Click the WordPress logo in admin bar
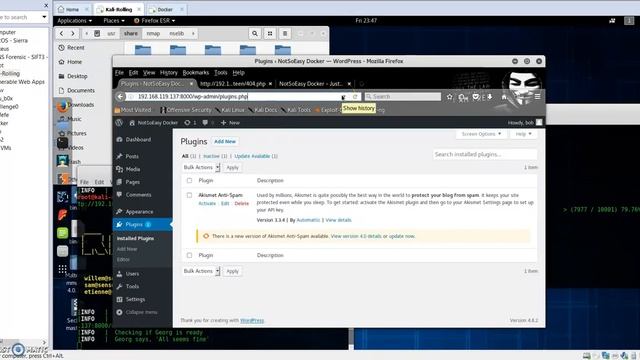The height and width of the screenshot is (360, 640). coord(119,122)
